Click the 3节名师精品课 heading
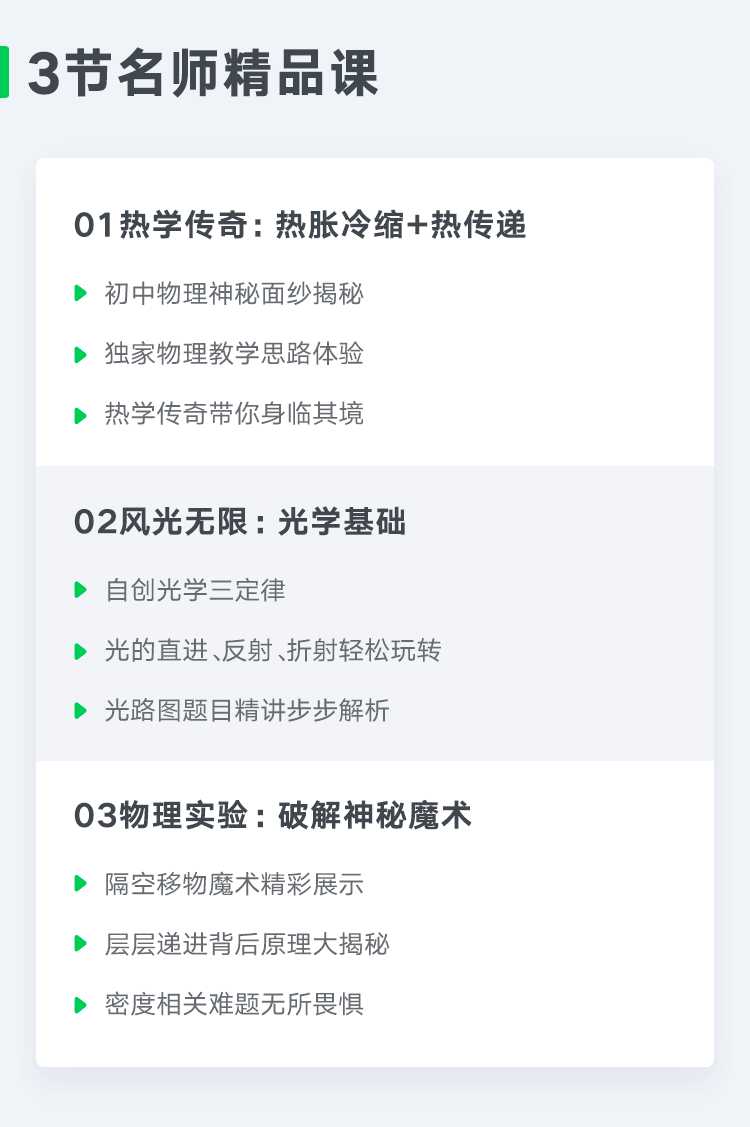Screen dimensions: 750x1127 pos(203,73)
